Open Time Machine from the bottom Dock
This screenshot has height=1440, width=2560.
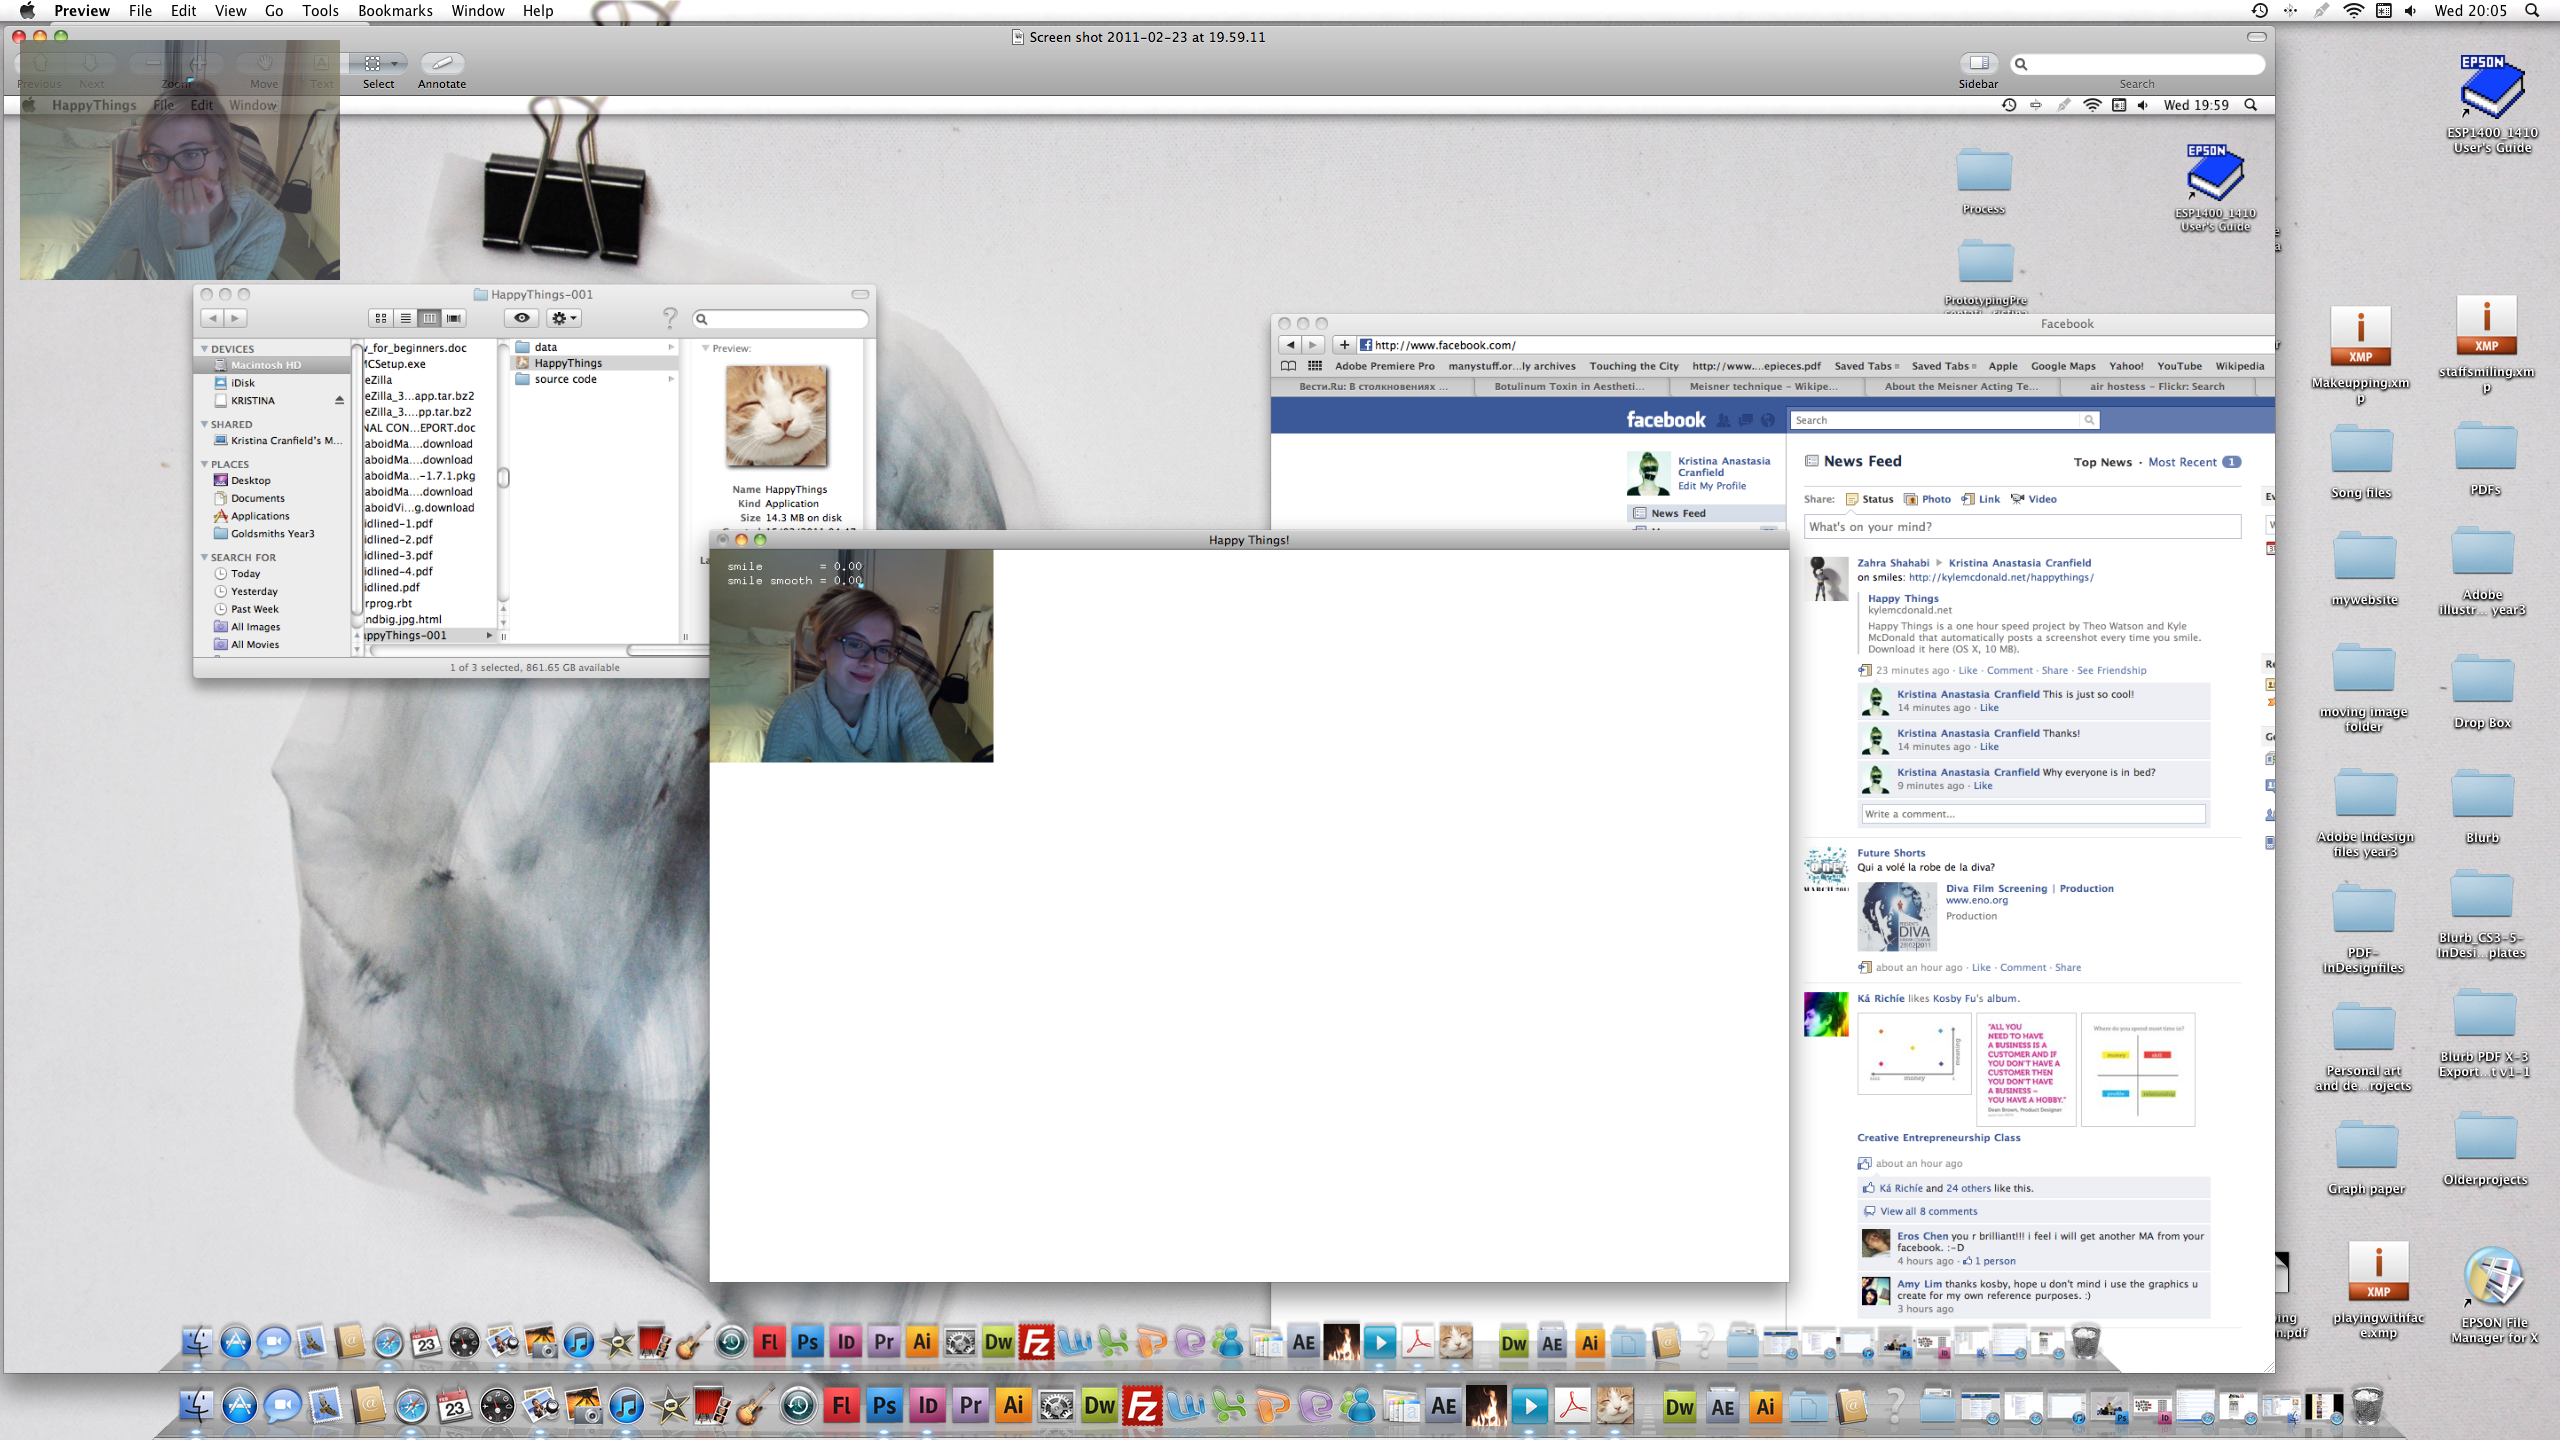tap(798, 1406)
